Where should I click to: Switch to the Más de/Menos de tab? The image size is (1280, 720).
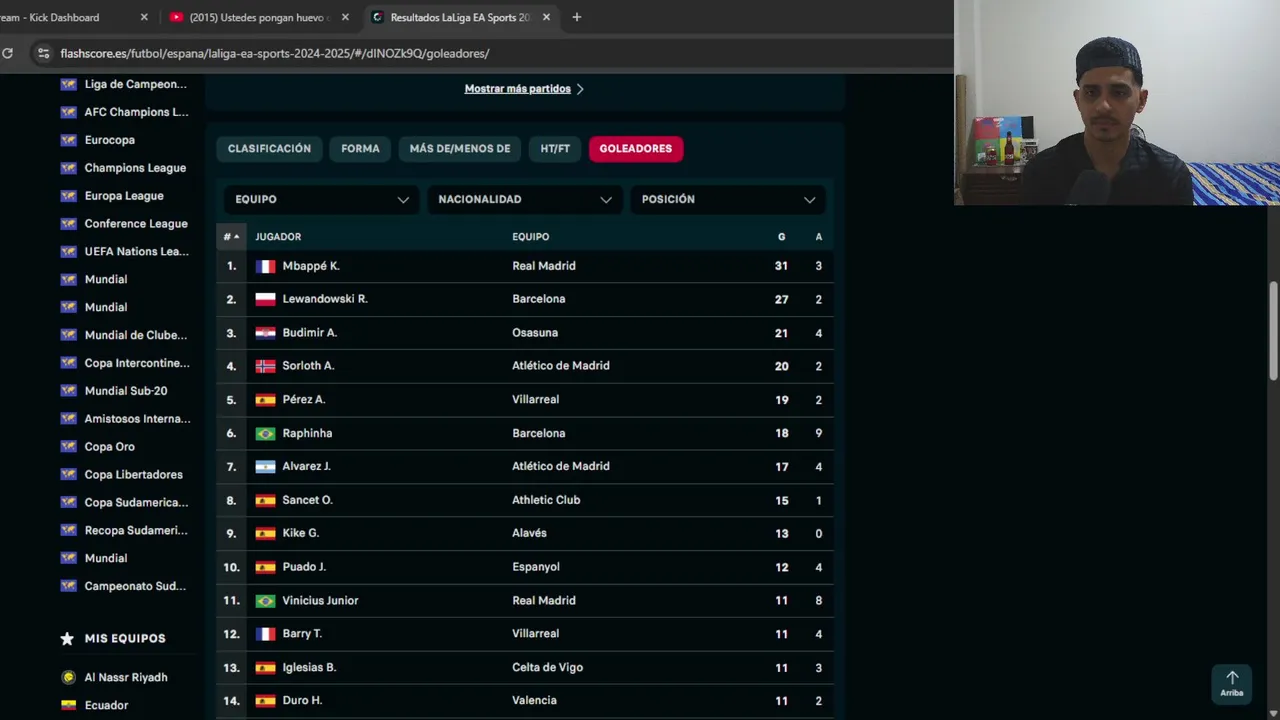[460, 148]
